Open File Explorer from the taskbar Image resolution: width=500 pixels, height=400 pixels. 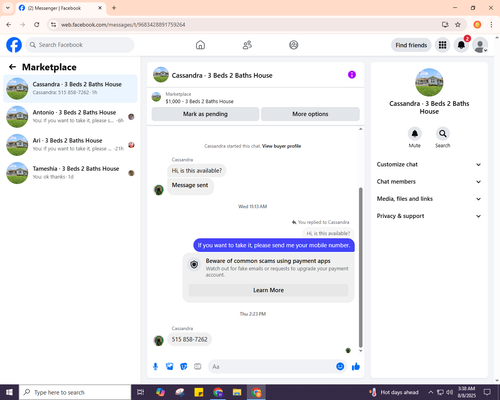[237, 392]
